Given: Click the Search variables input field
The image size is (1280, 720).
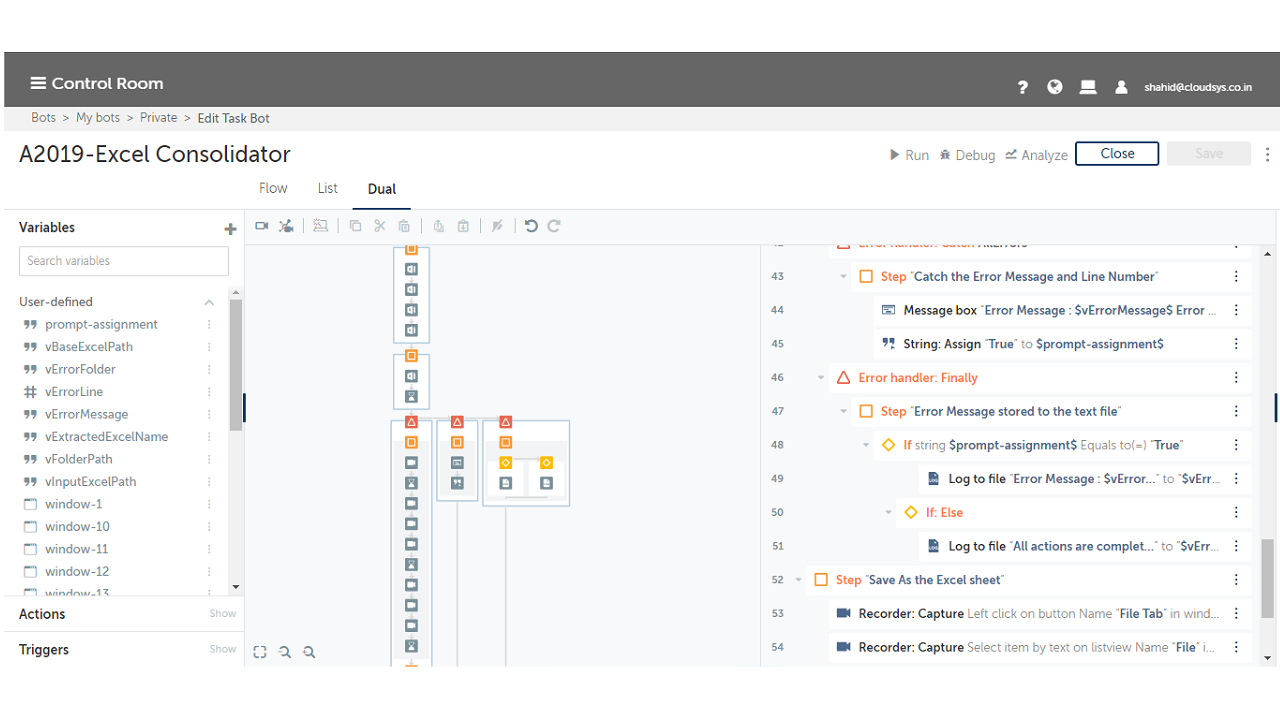Looking at the screenshot, I should point(124,261).
